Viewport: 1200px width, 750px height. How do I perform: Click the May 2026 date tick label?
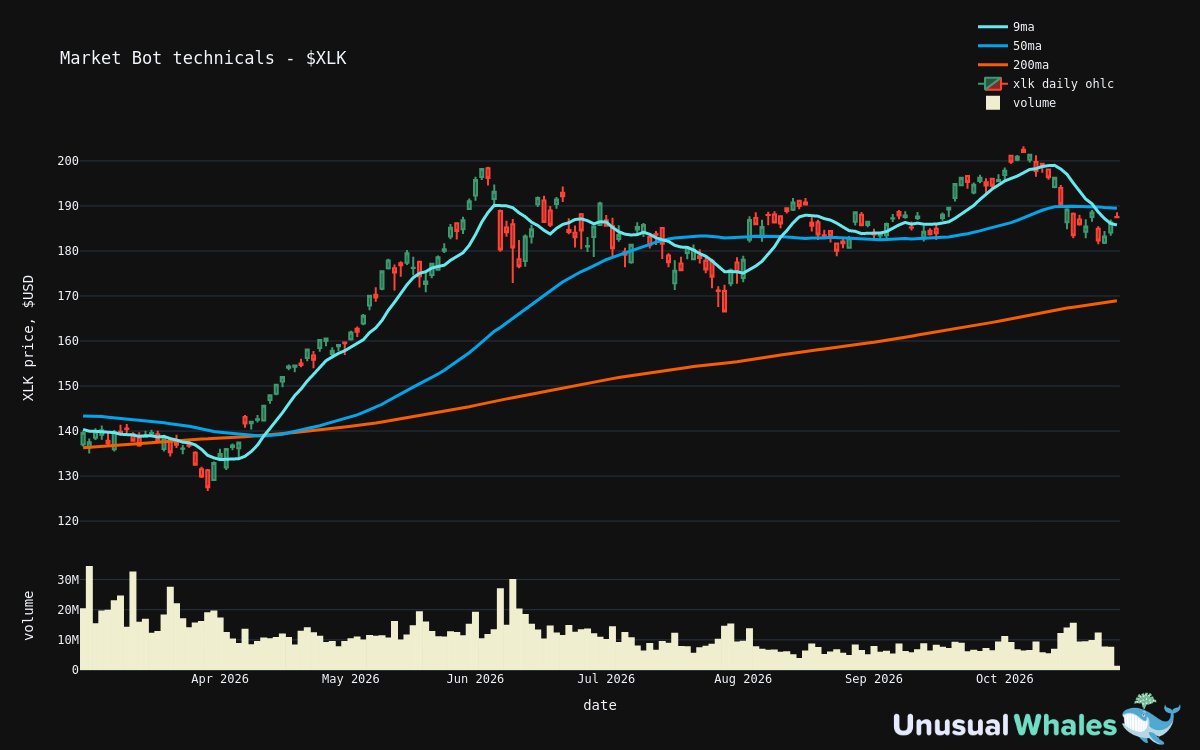click(x=351, y=679)
